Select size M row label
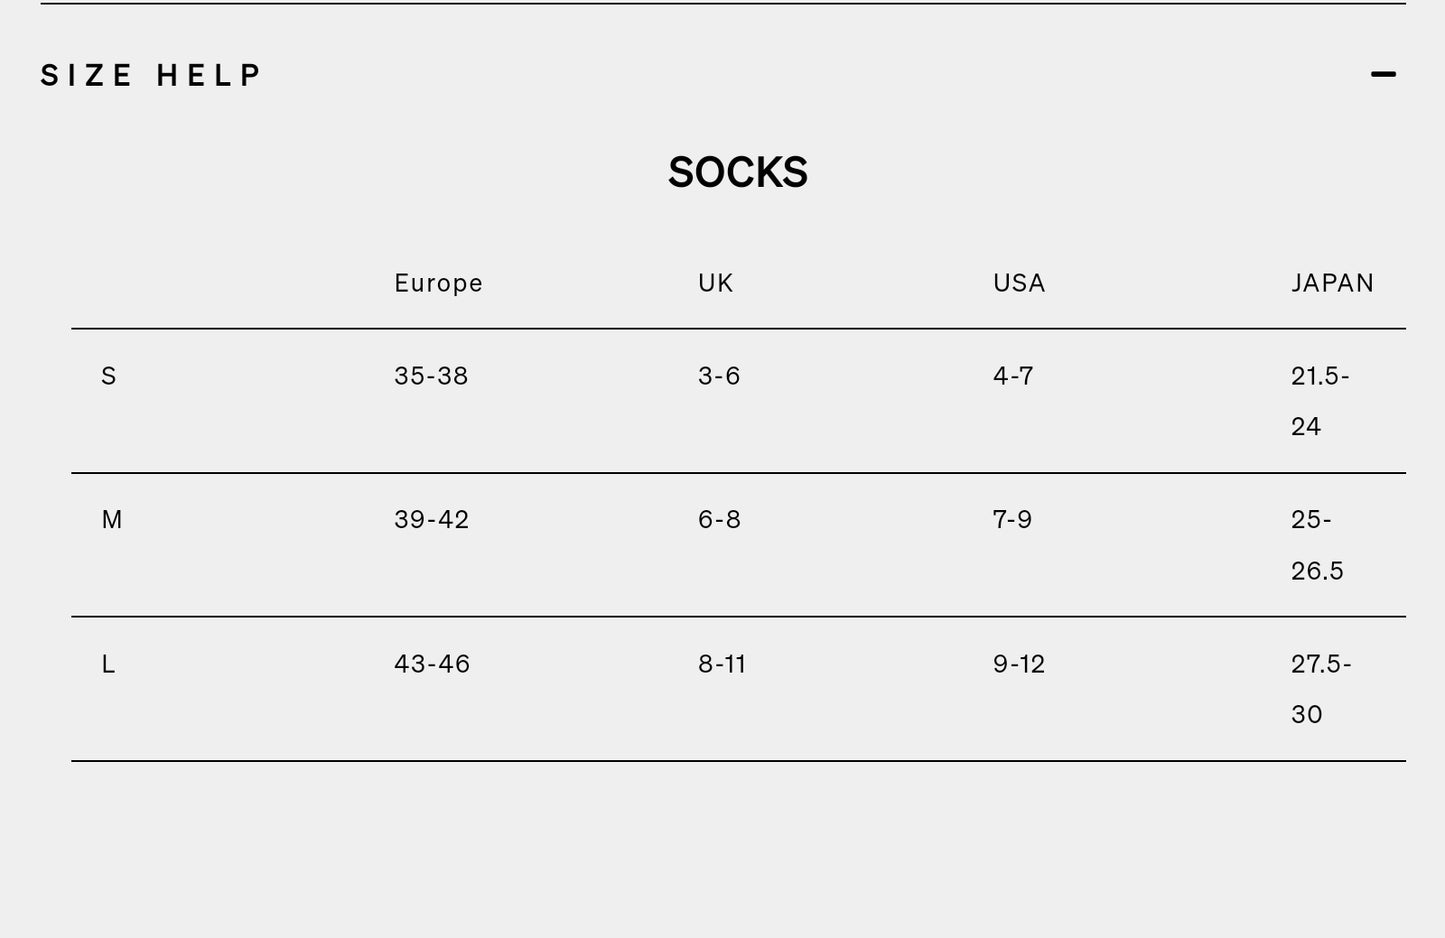Viewport: 1445px width, 938px height. point(111,519)
